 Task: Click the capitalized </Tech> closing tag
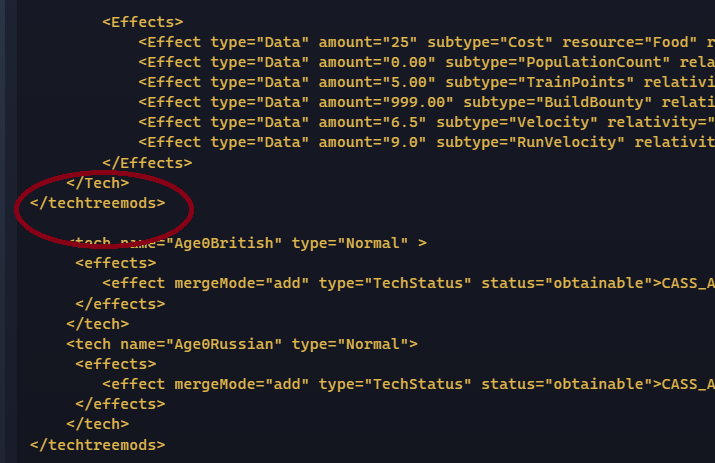tap(97, 183)
